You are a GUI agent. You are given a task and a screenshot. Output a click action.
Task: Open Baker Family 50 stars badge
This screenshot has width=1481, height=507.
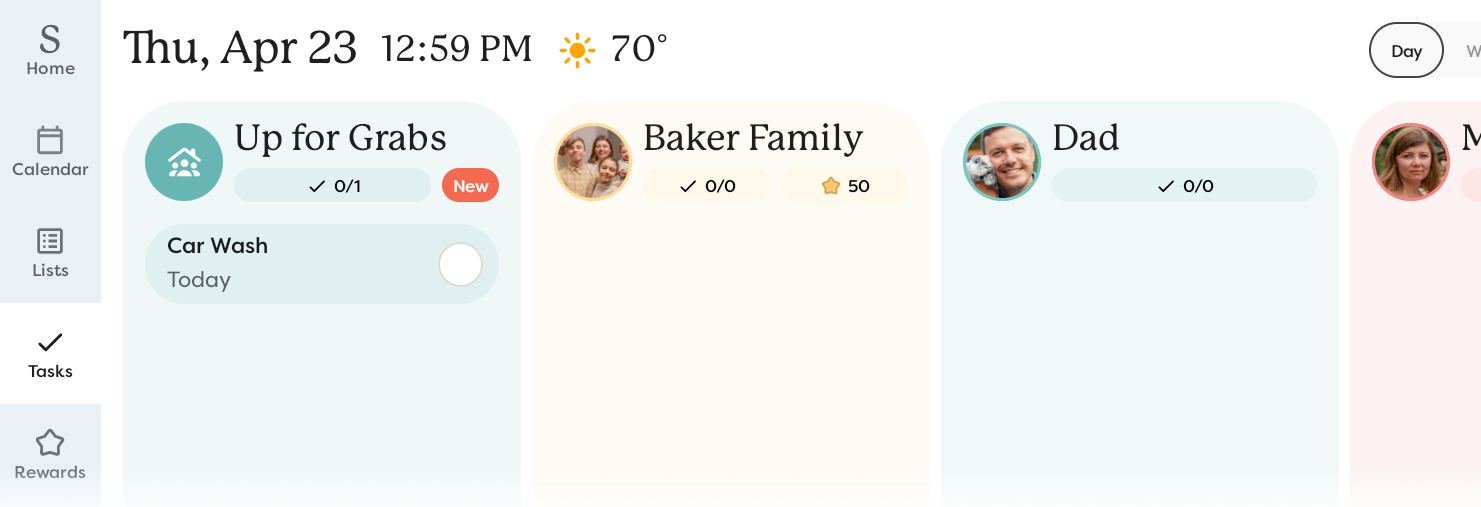coord(844,186)
